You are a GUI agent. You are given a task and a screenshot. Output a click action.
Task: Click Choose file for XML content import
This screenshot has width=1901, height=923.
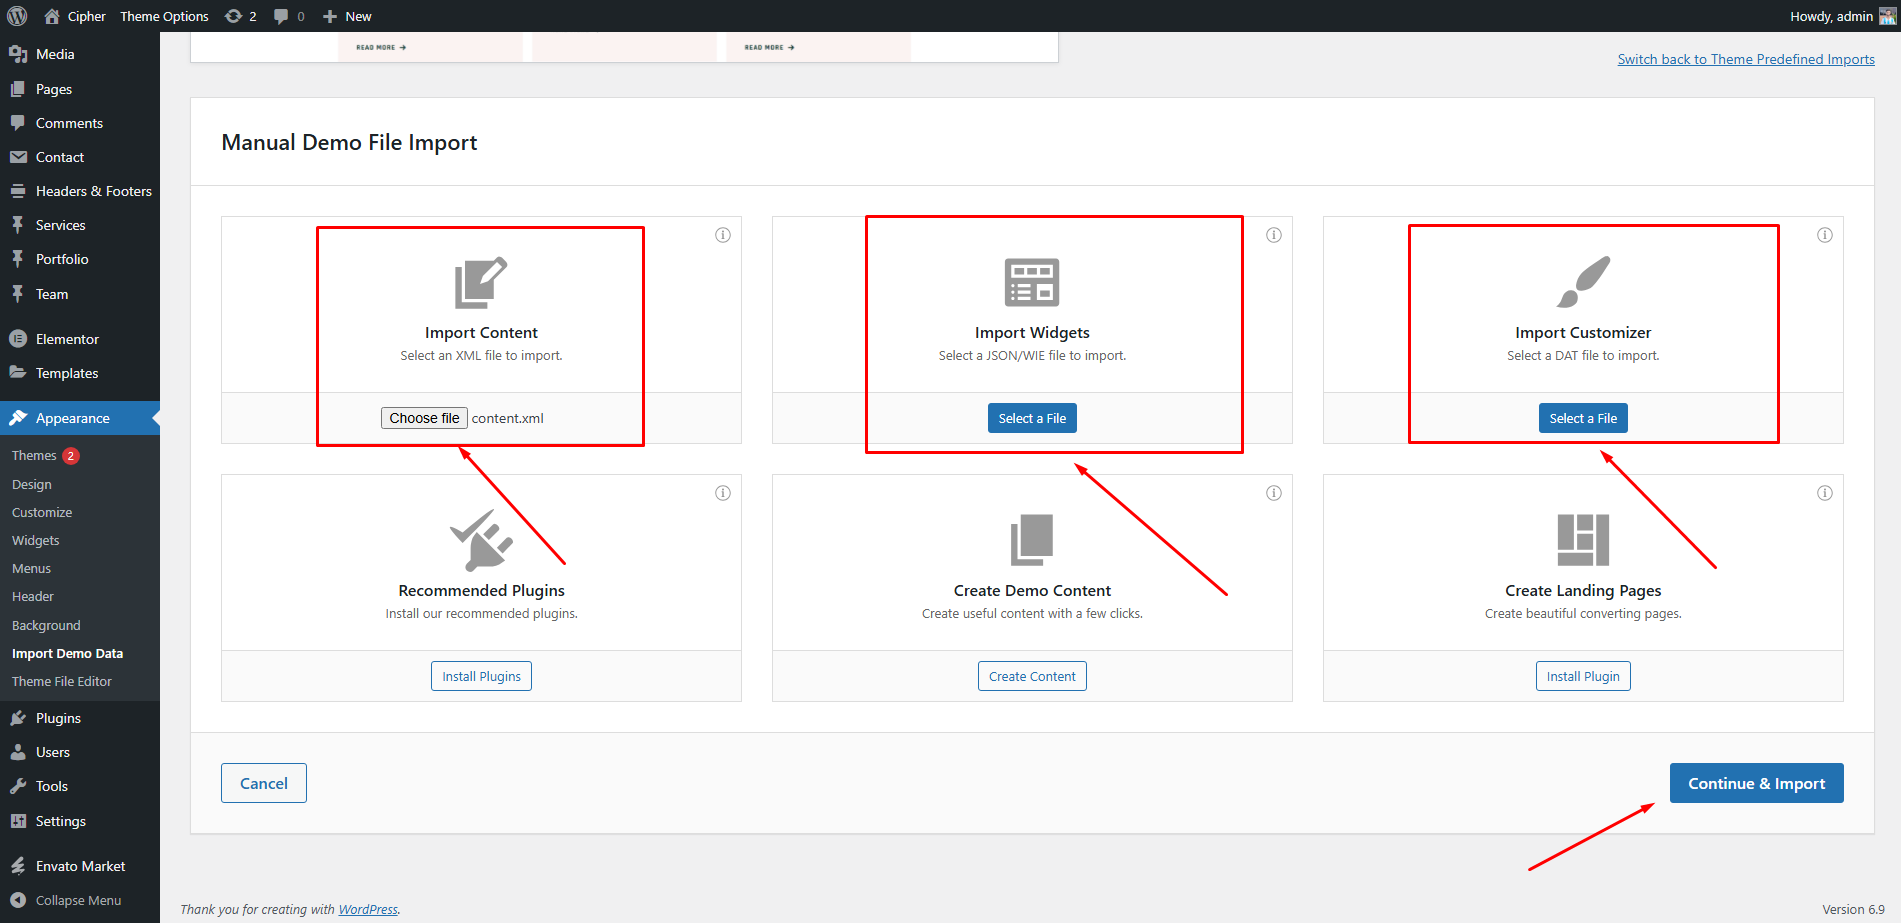pyautogui.click(x=424, y=418)
